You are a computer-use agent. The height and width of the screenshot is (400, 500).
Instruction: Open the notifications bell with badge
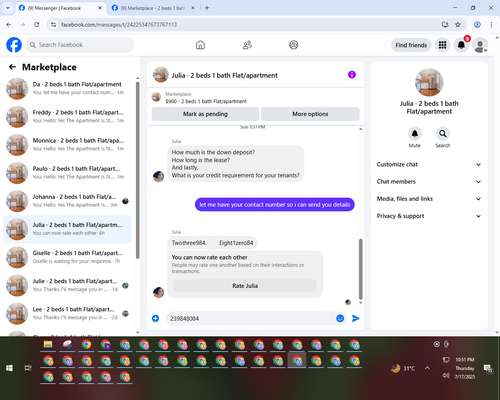coord(461,45)
